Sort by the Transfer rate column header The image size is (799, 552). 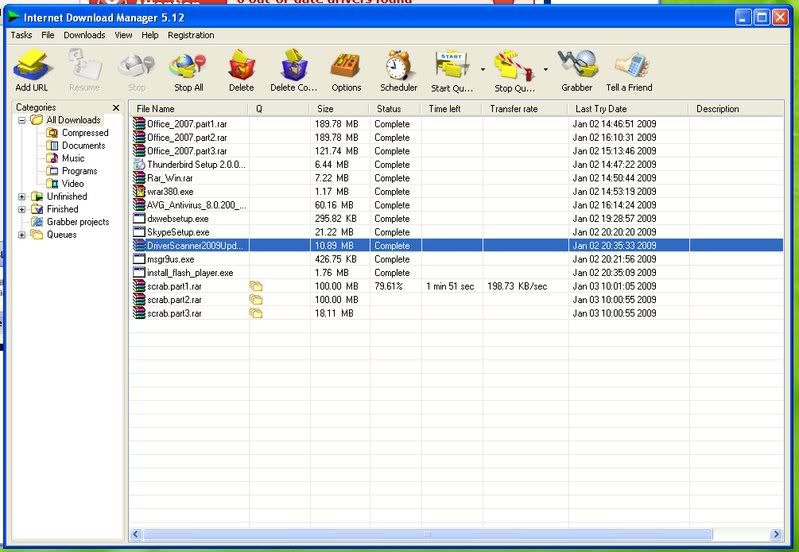[525, 109]
